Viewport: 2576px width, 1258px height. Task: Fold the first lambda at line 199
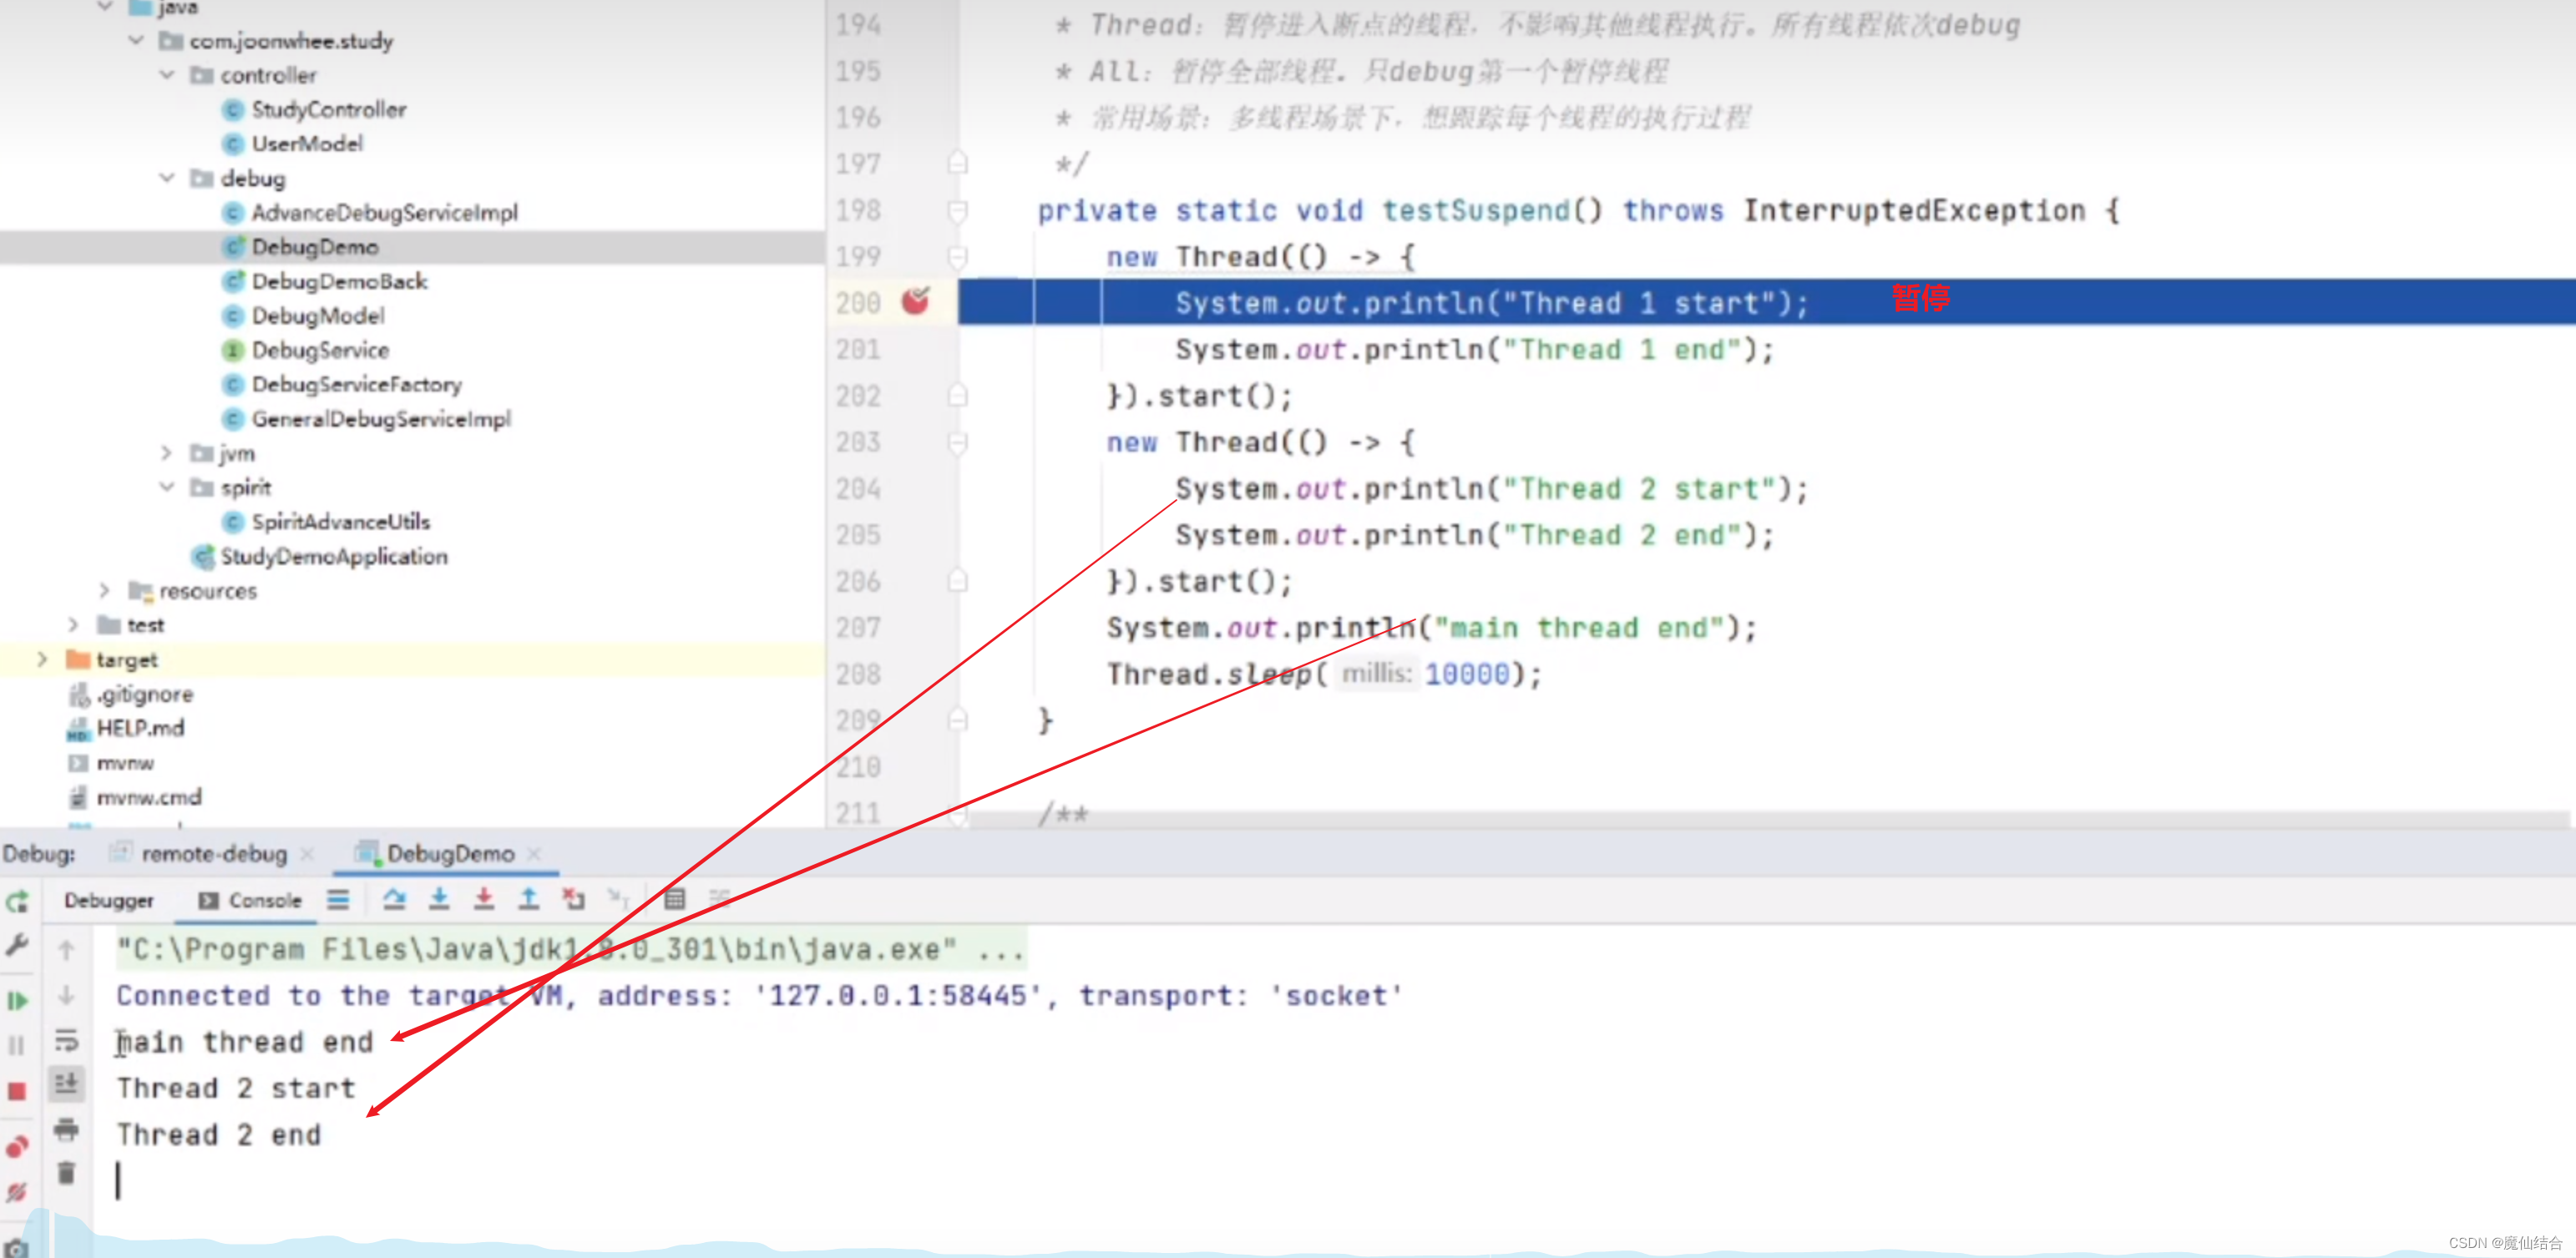[x=957, y=257]
